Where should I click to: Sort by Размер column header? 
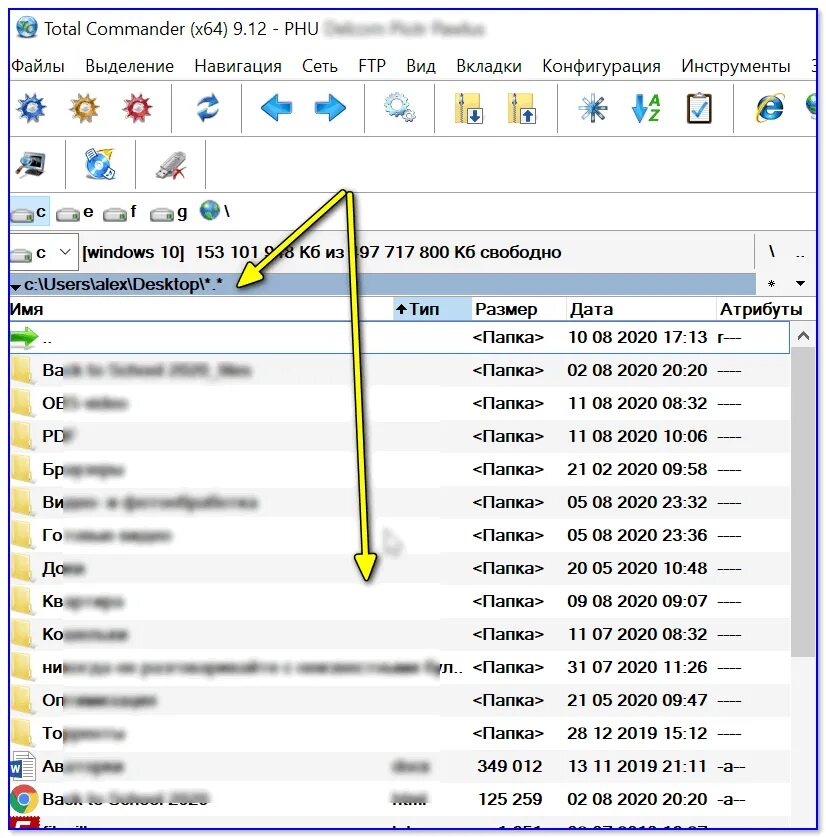tap(519, 309)
